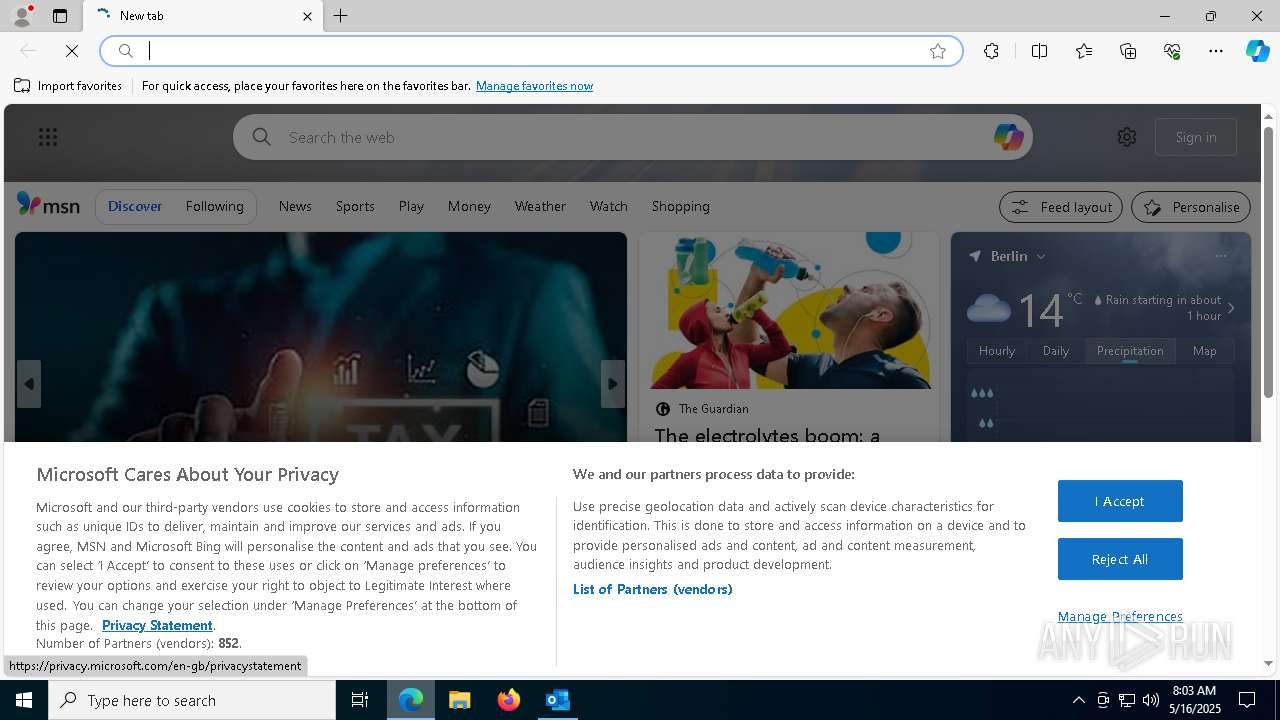Open Settings and more ellipsis menu
Screen dimensions: 1280x720
[x=1216, y=51]
